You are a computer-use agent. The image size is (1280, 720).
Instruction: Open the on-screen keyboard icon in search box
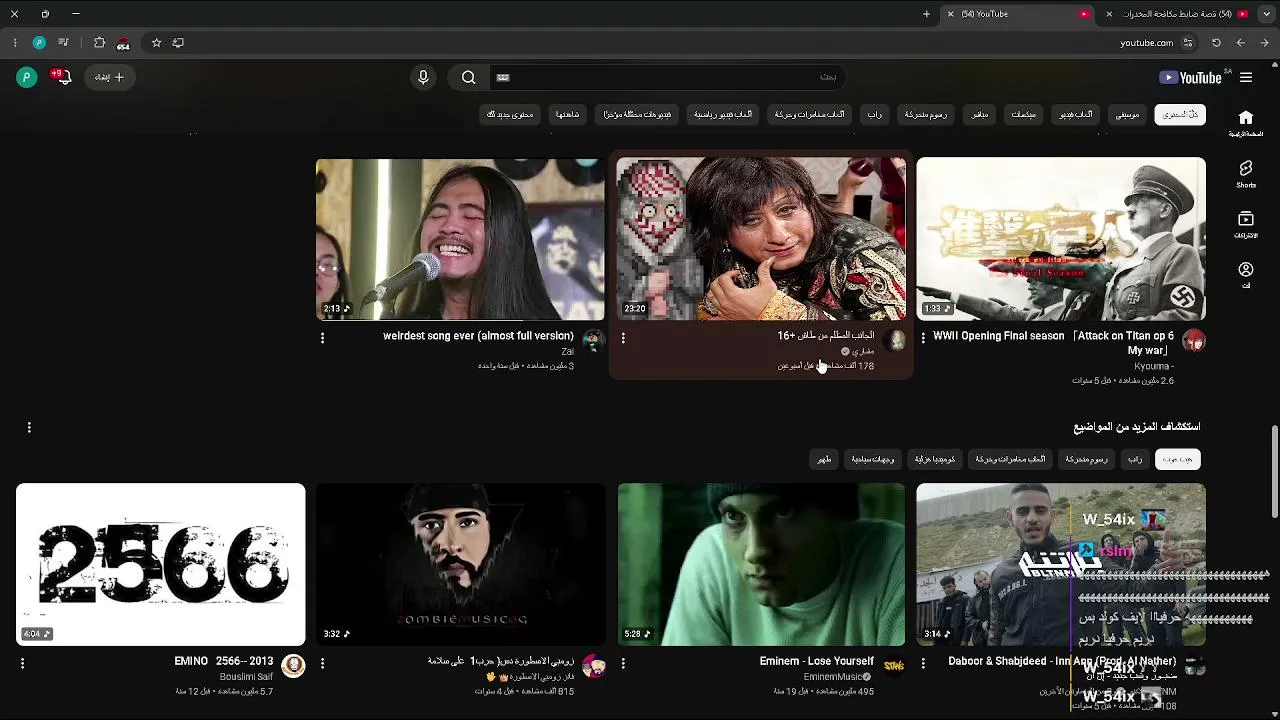[x=503, y=77]
